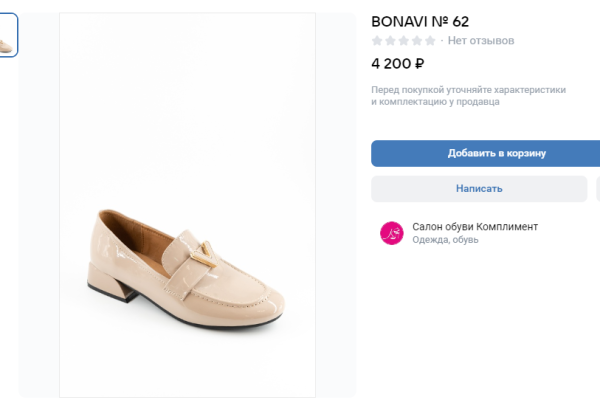Click the second rating star
Viewport: 600px width, 400px height.
[x=390, y=41]
